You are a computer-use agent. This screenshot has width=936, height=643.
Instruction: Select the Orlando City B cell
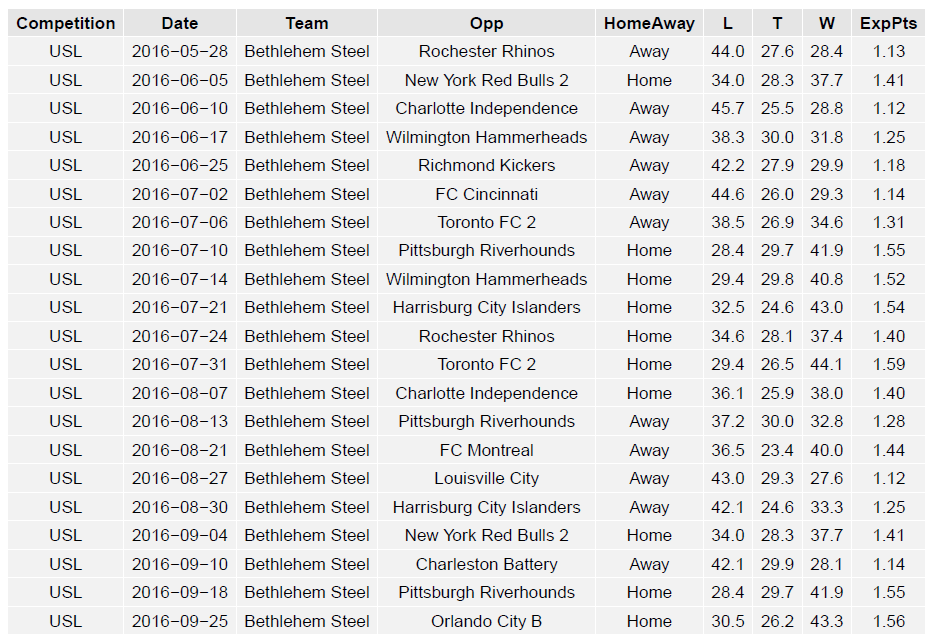[486, 621]
